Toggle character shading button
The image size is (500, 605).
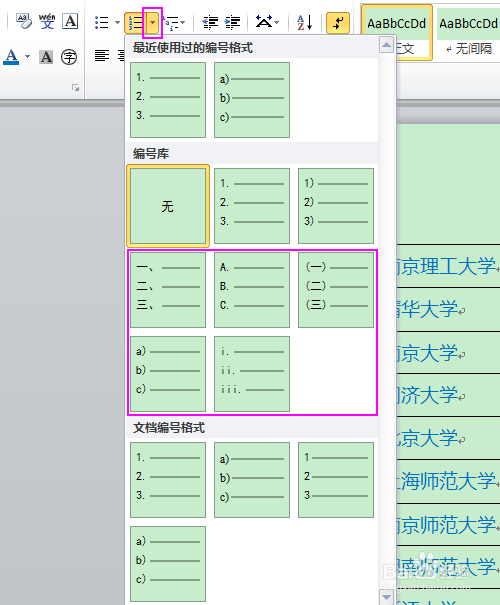[x=46, y=57]
